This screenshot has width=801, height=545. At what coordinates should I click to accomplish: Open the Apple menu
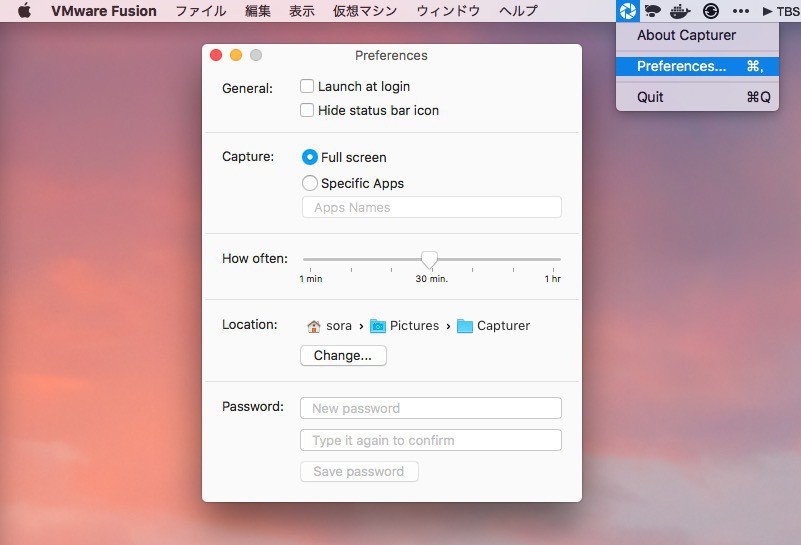pos(24,11)
